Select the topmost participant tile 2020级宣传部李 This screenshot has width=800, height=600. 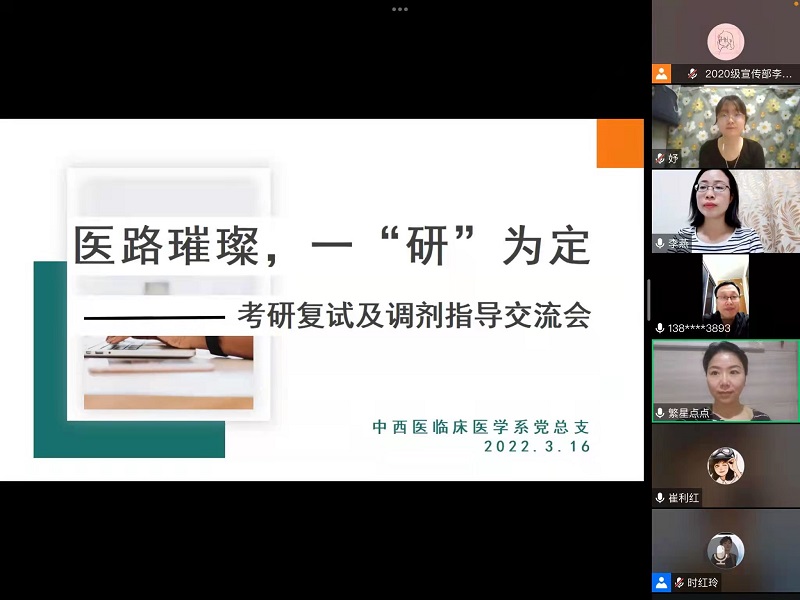pyautogui.click(x=725, y=40)
